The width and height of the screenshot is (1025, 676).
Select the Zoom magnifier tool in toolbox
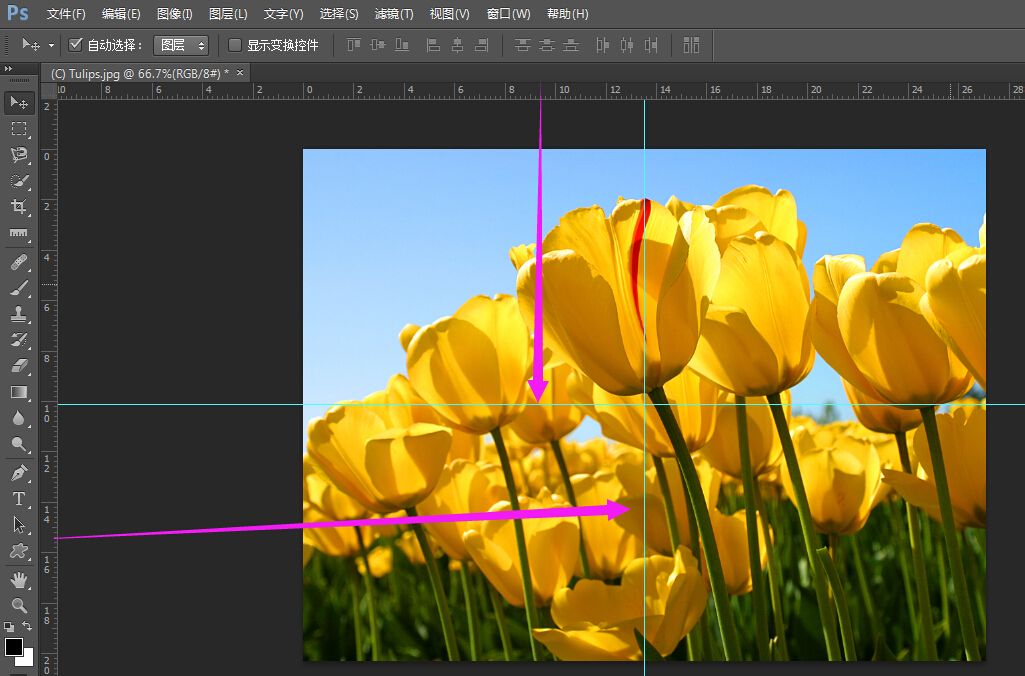pyautogui.click(x=19, y=605)
